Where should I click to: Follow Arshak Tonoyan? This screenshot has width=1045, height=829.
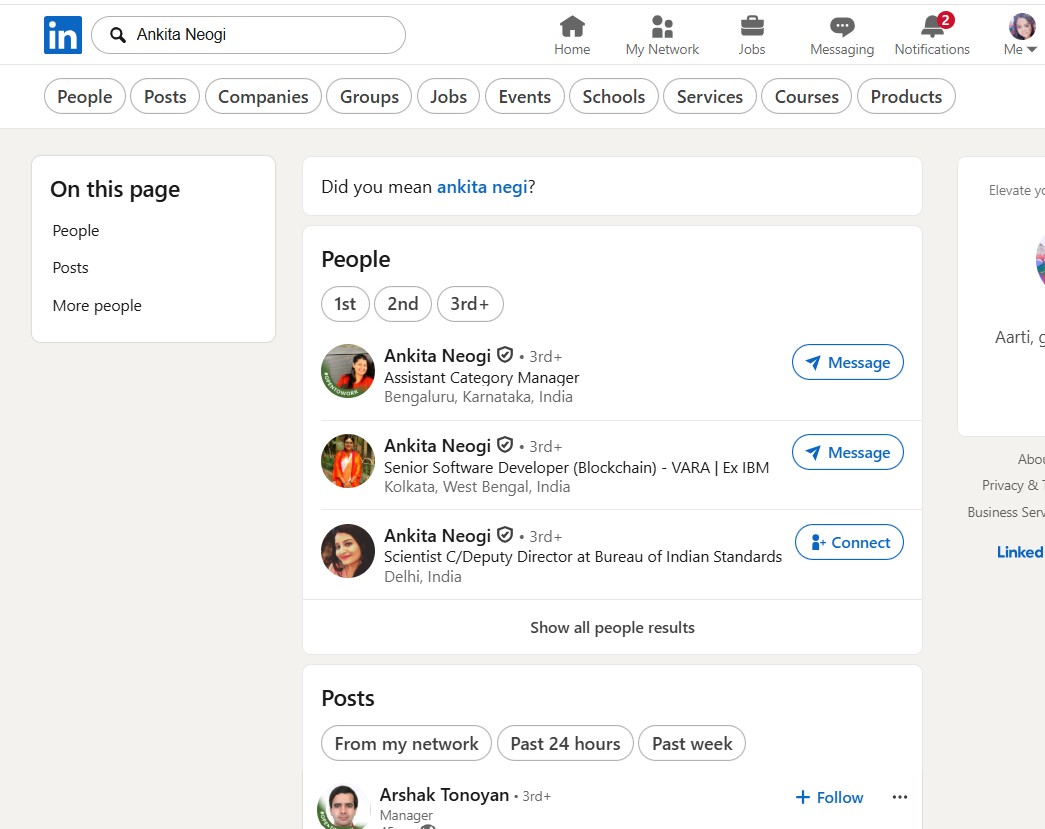[x=829, y=797]
